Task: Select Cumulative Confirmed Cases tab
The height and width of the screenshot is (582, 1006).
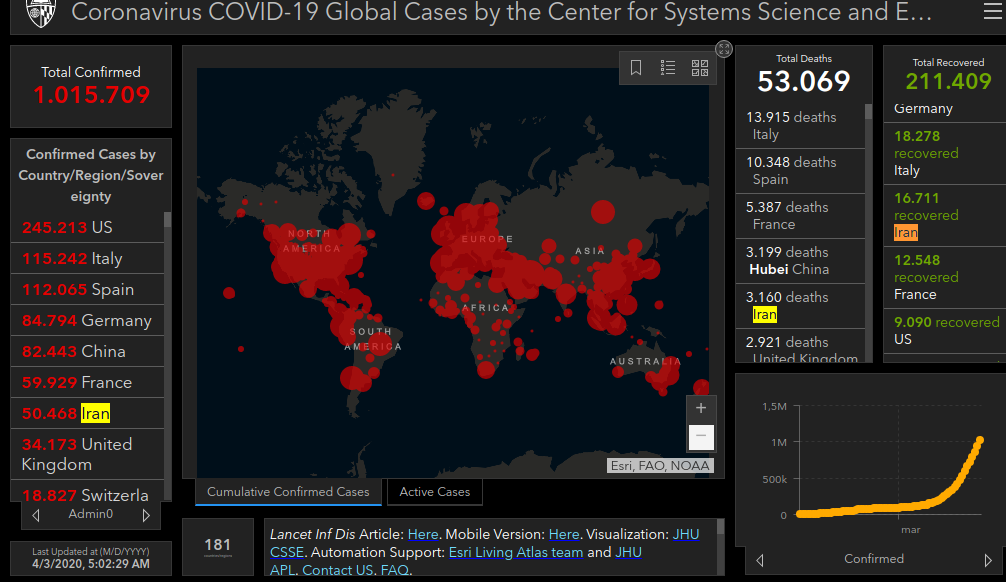Action: (288, 492)
